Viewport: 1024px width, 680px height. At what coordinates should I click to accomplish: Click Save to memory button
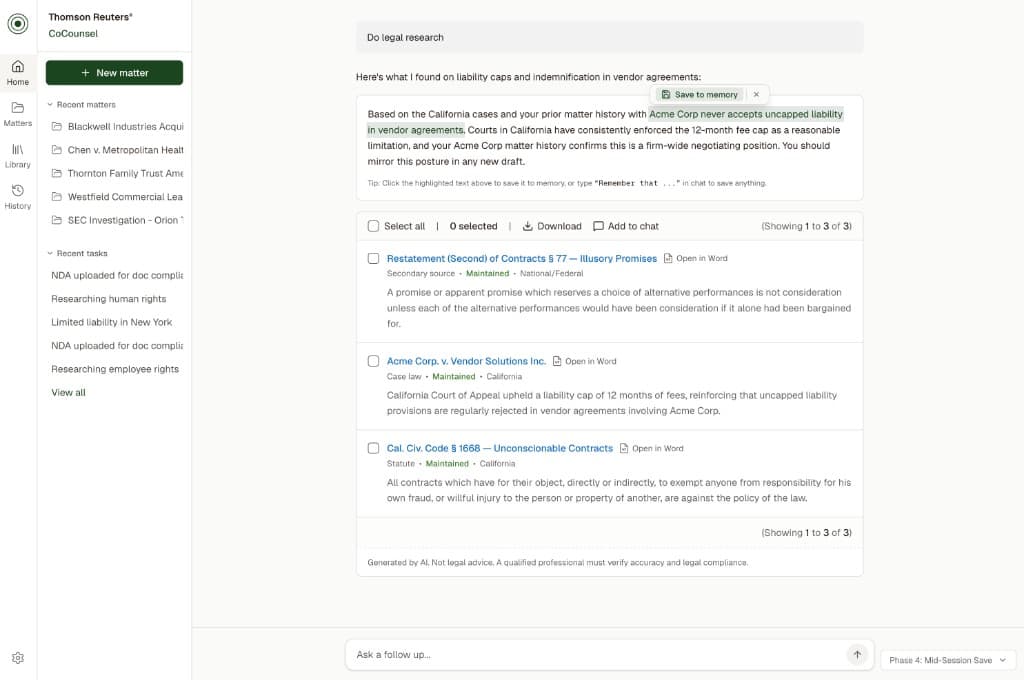(x=699, y=95)
